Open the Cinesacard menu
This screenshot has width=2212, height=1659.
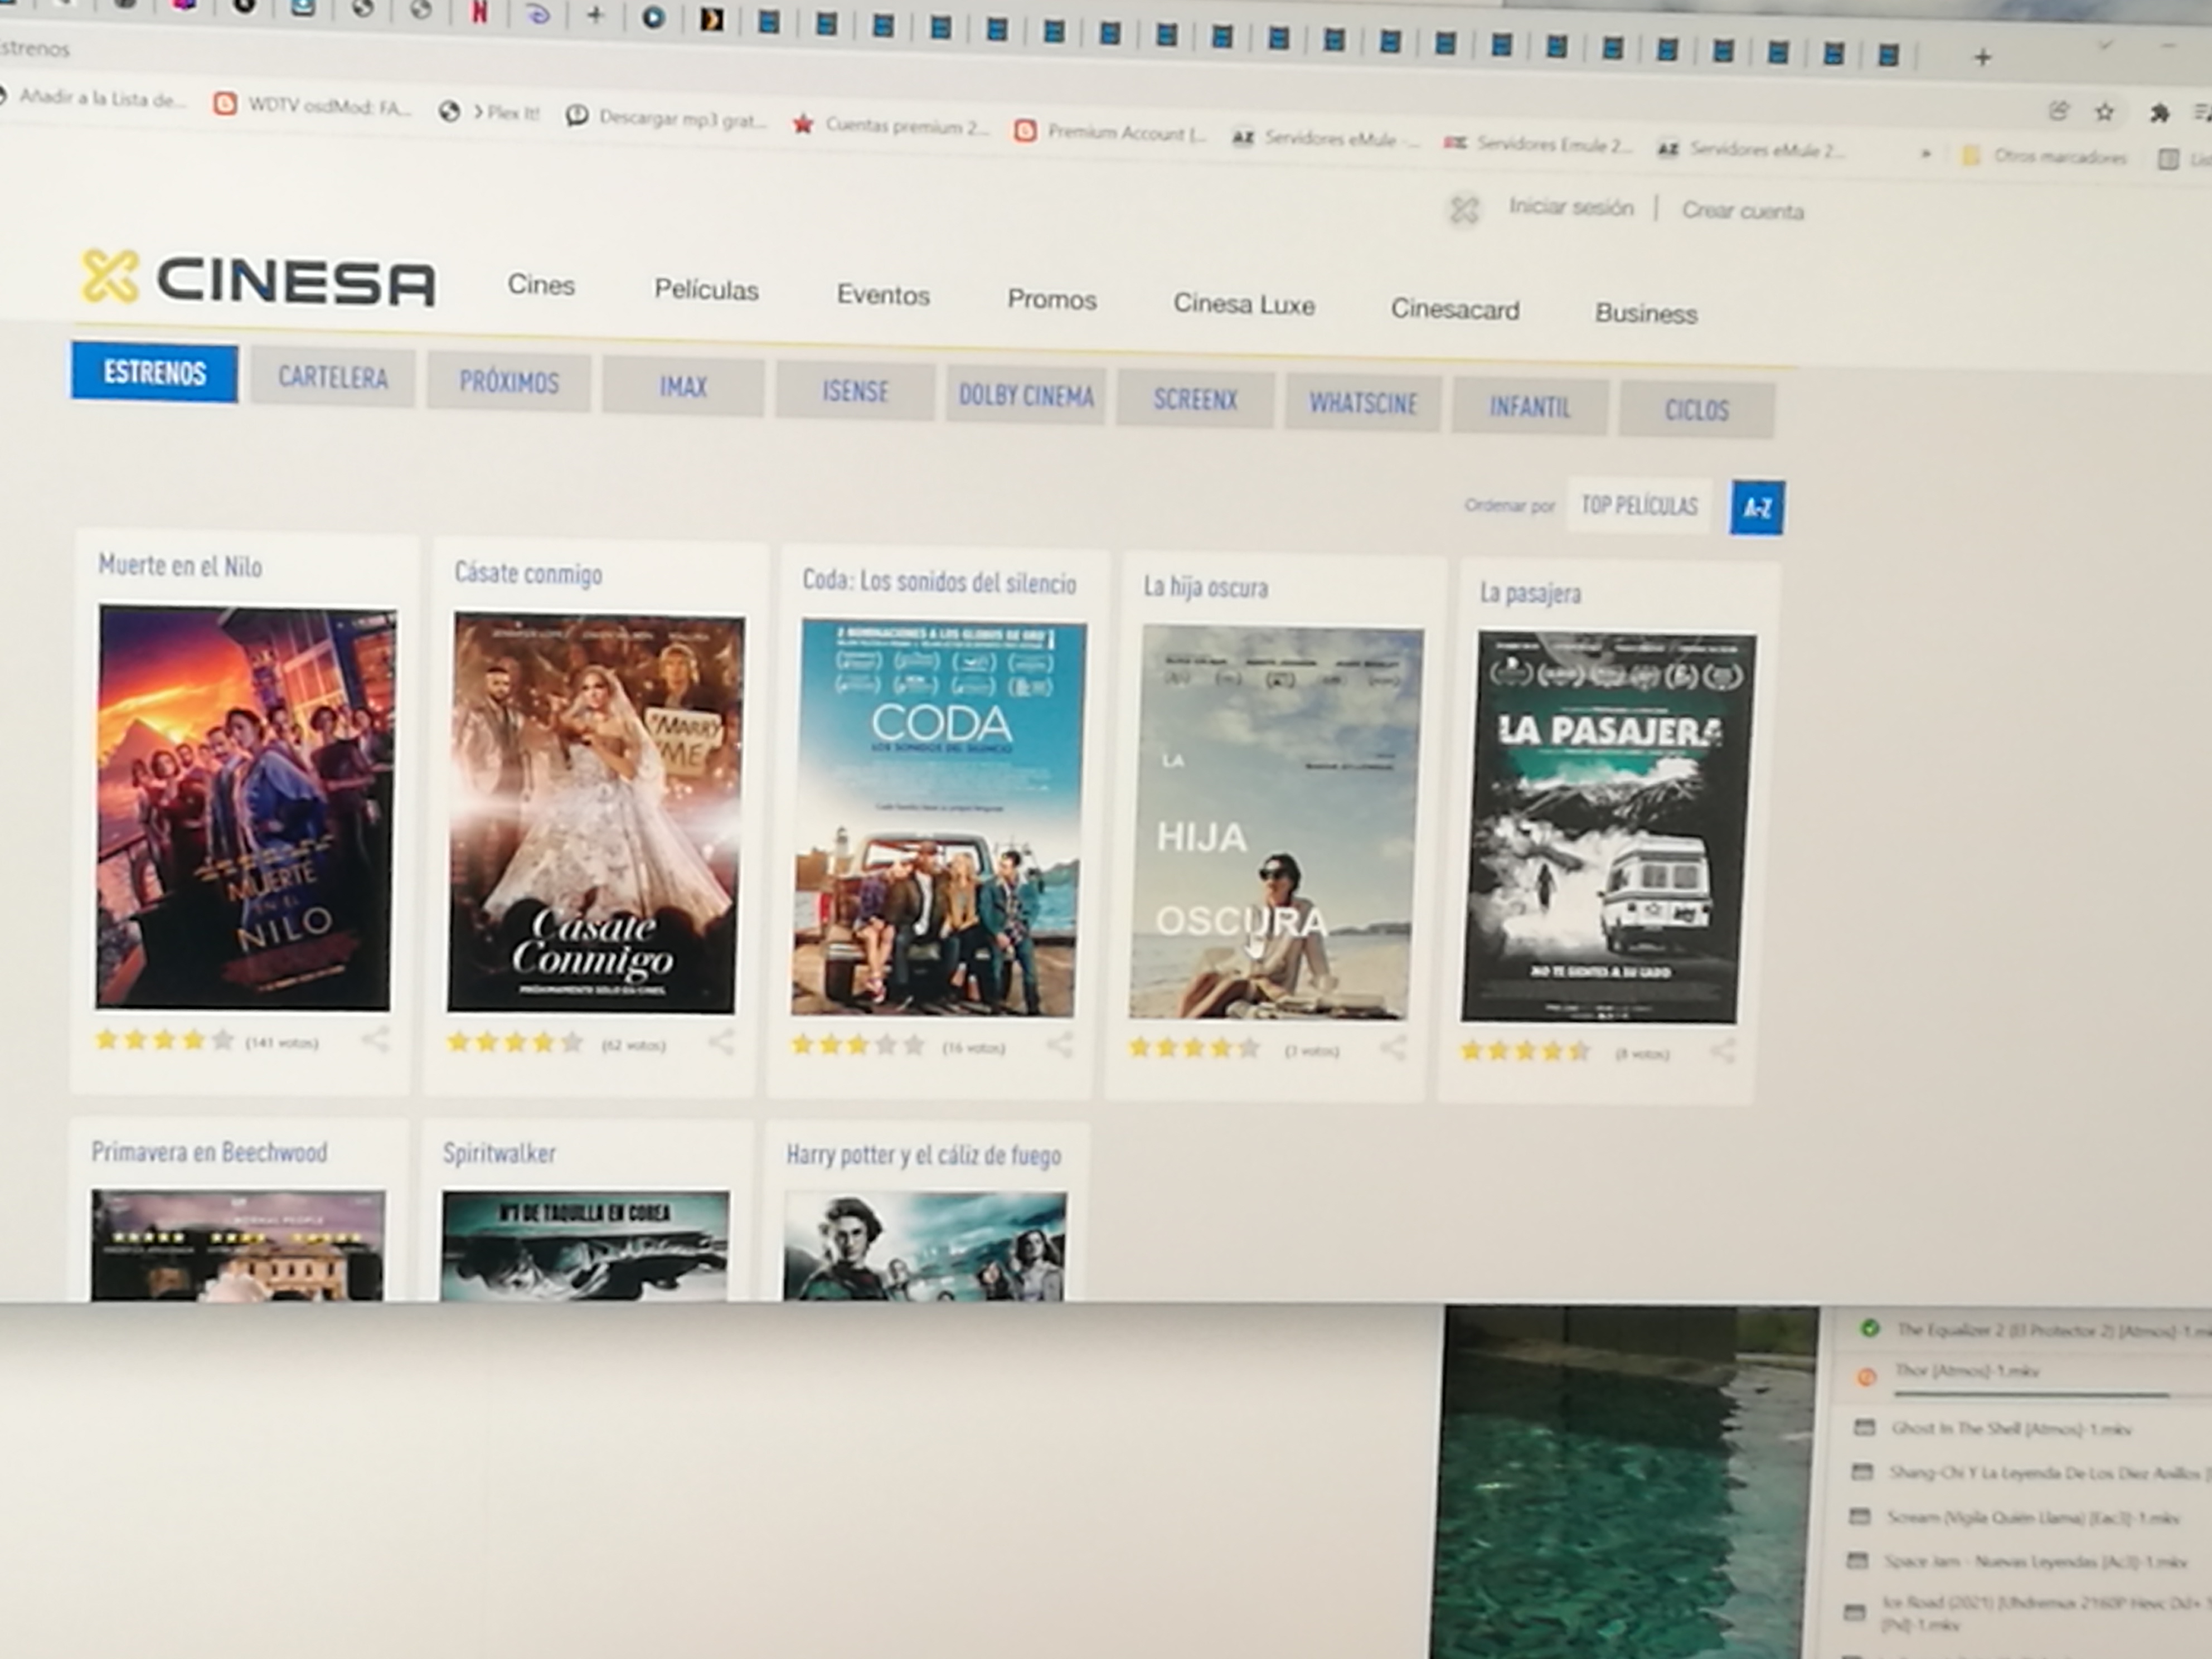[1455, 310]
